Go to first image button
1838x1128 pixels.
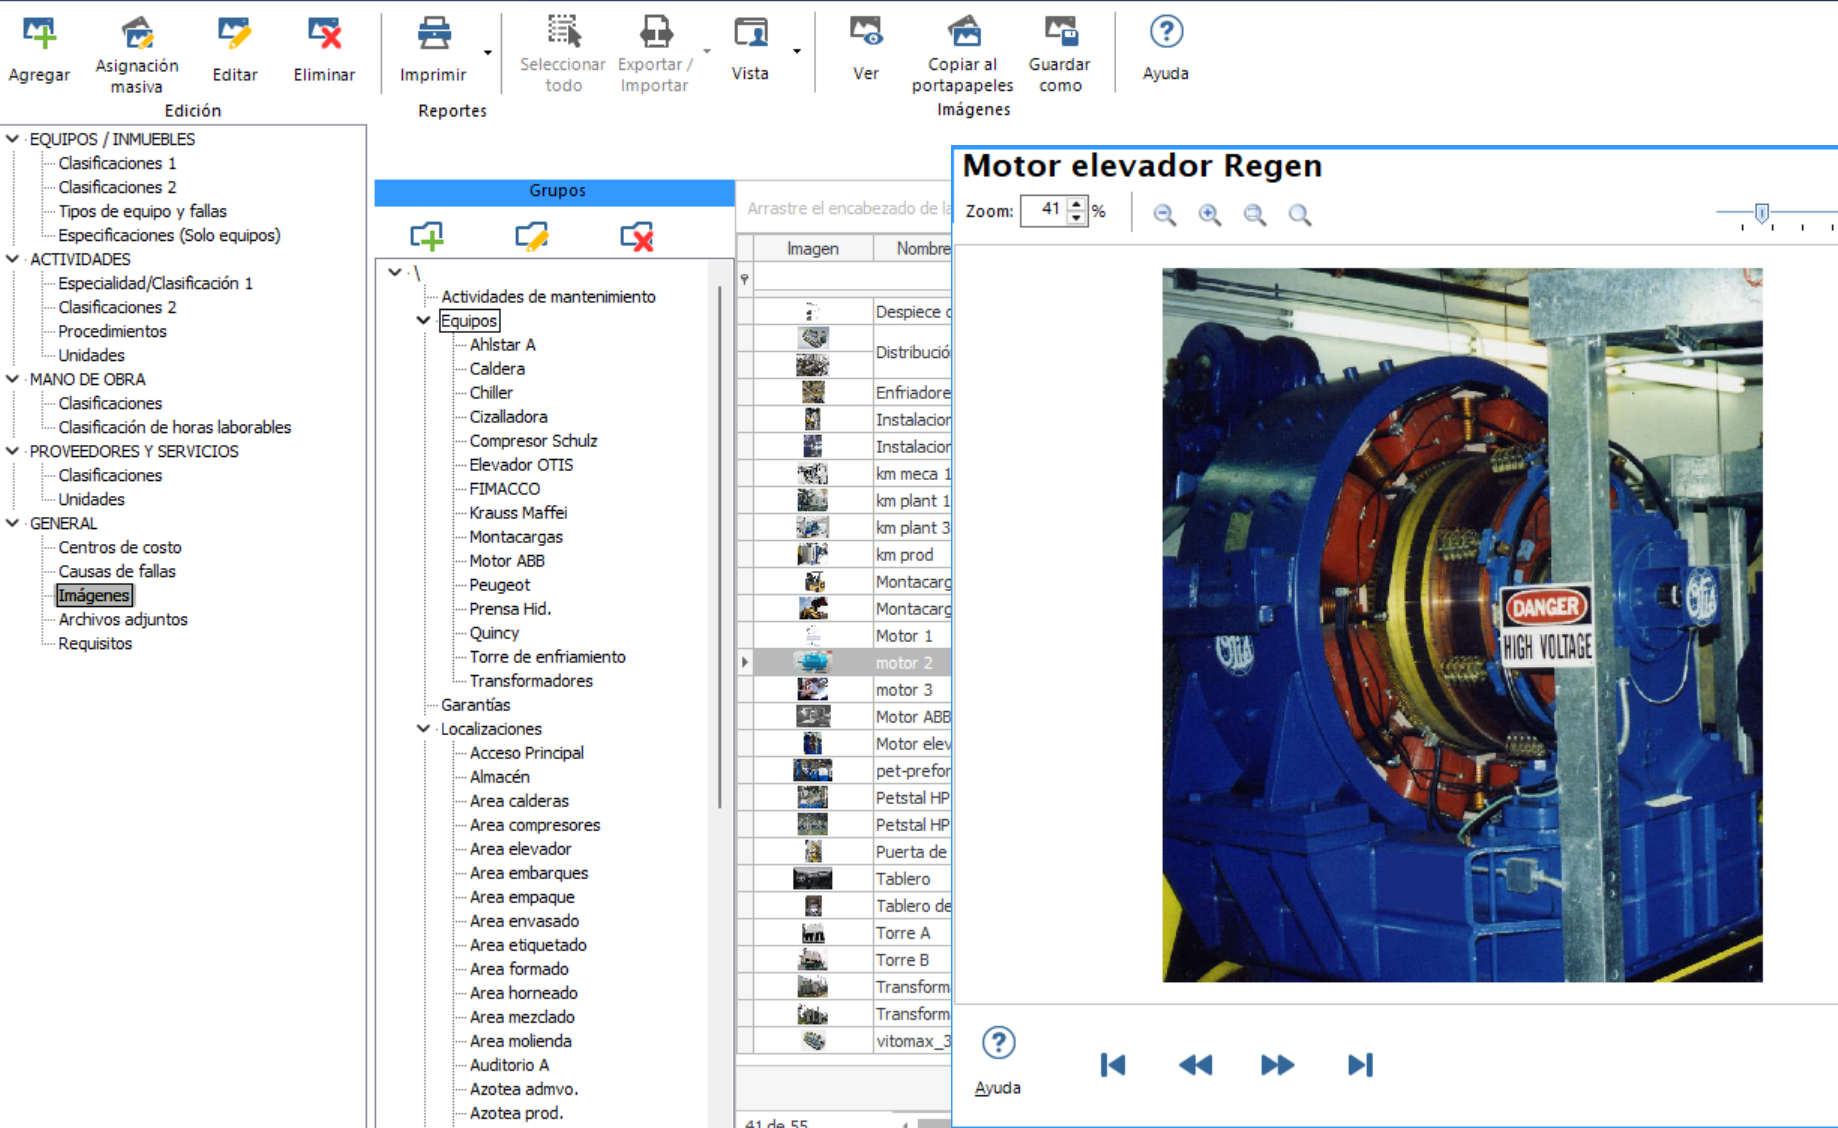point(1113,1065)
